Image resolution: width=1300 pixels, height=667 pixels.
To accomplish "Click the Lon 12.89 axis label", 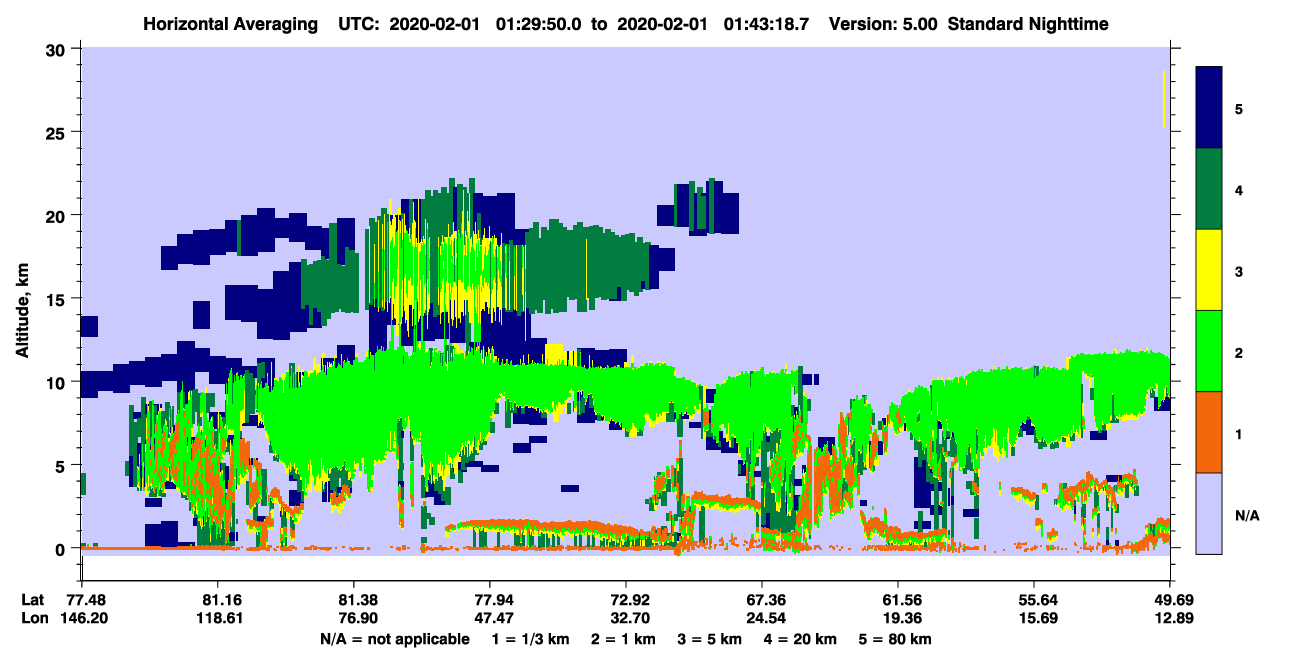I will [x=1169, y=619].
